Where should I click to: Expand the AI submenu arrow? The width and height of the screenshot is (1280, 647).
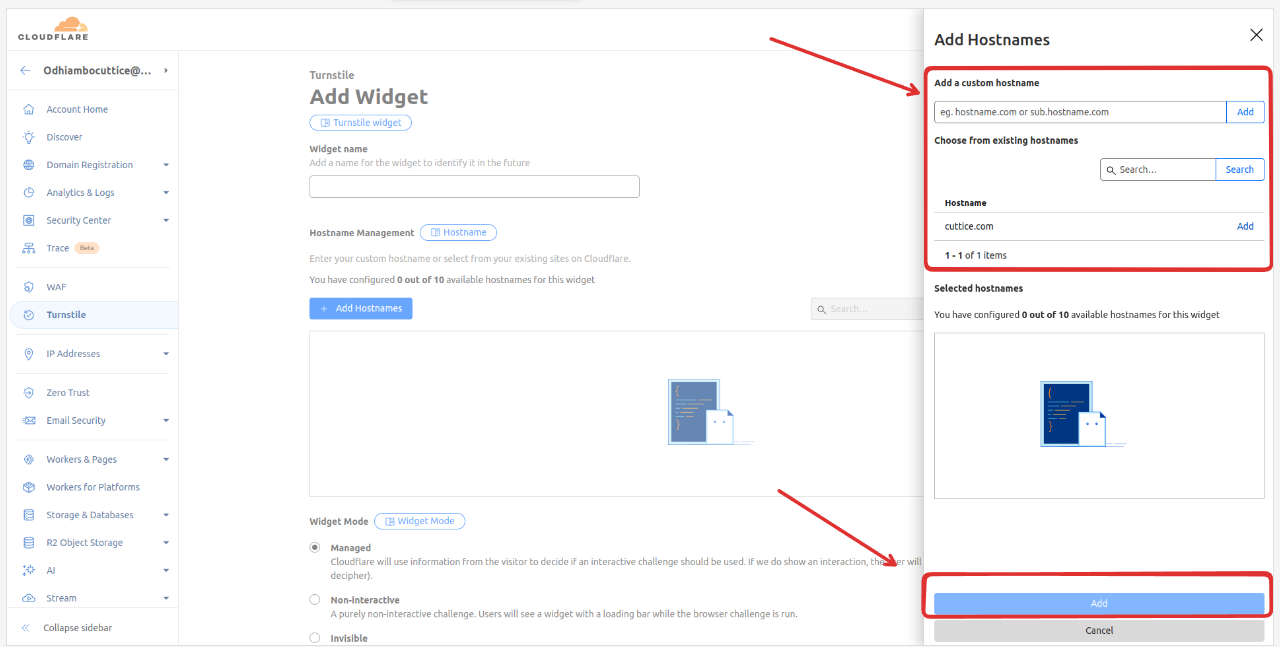166,570
